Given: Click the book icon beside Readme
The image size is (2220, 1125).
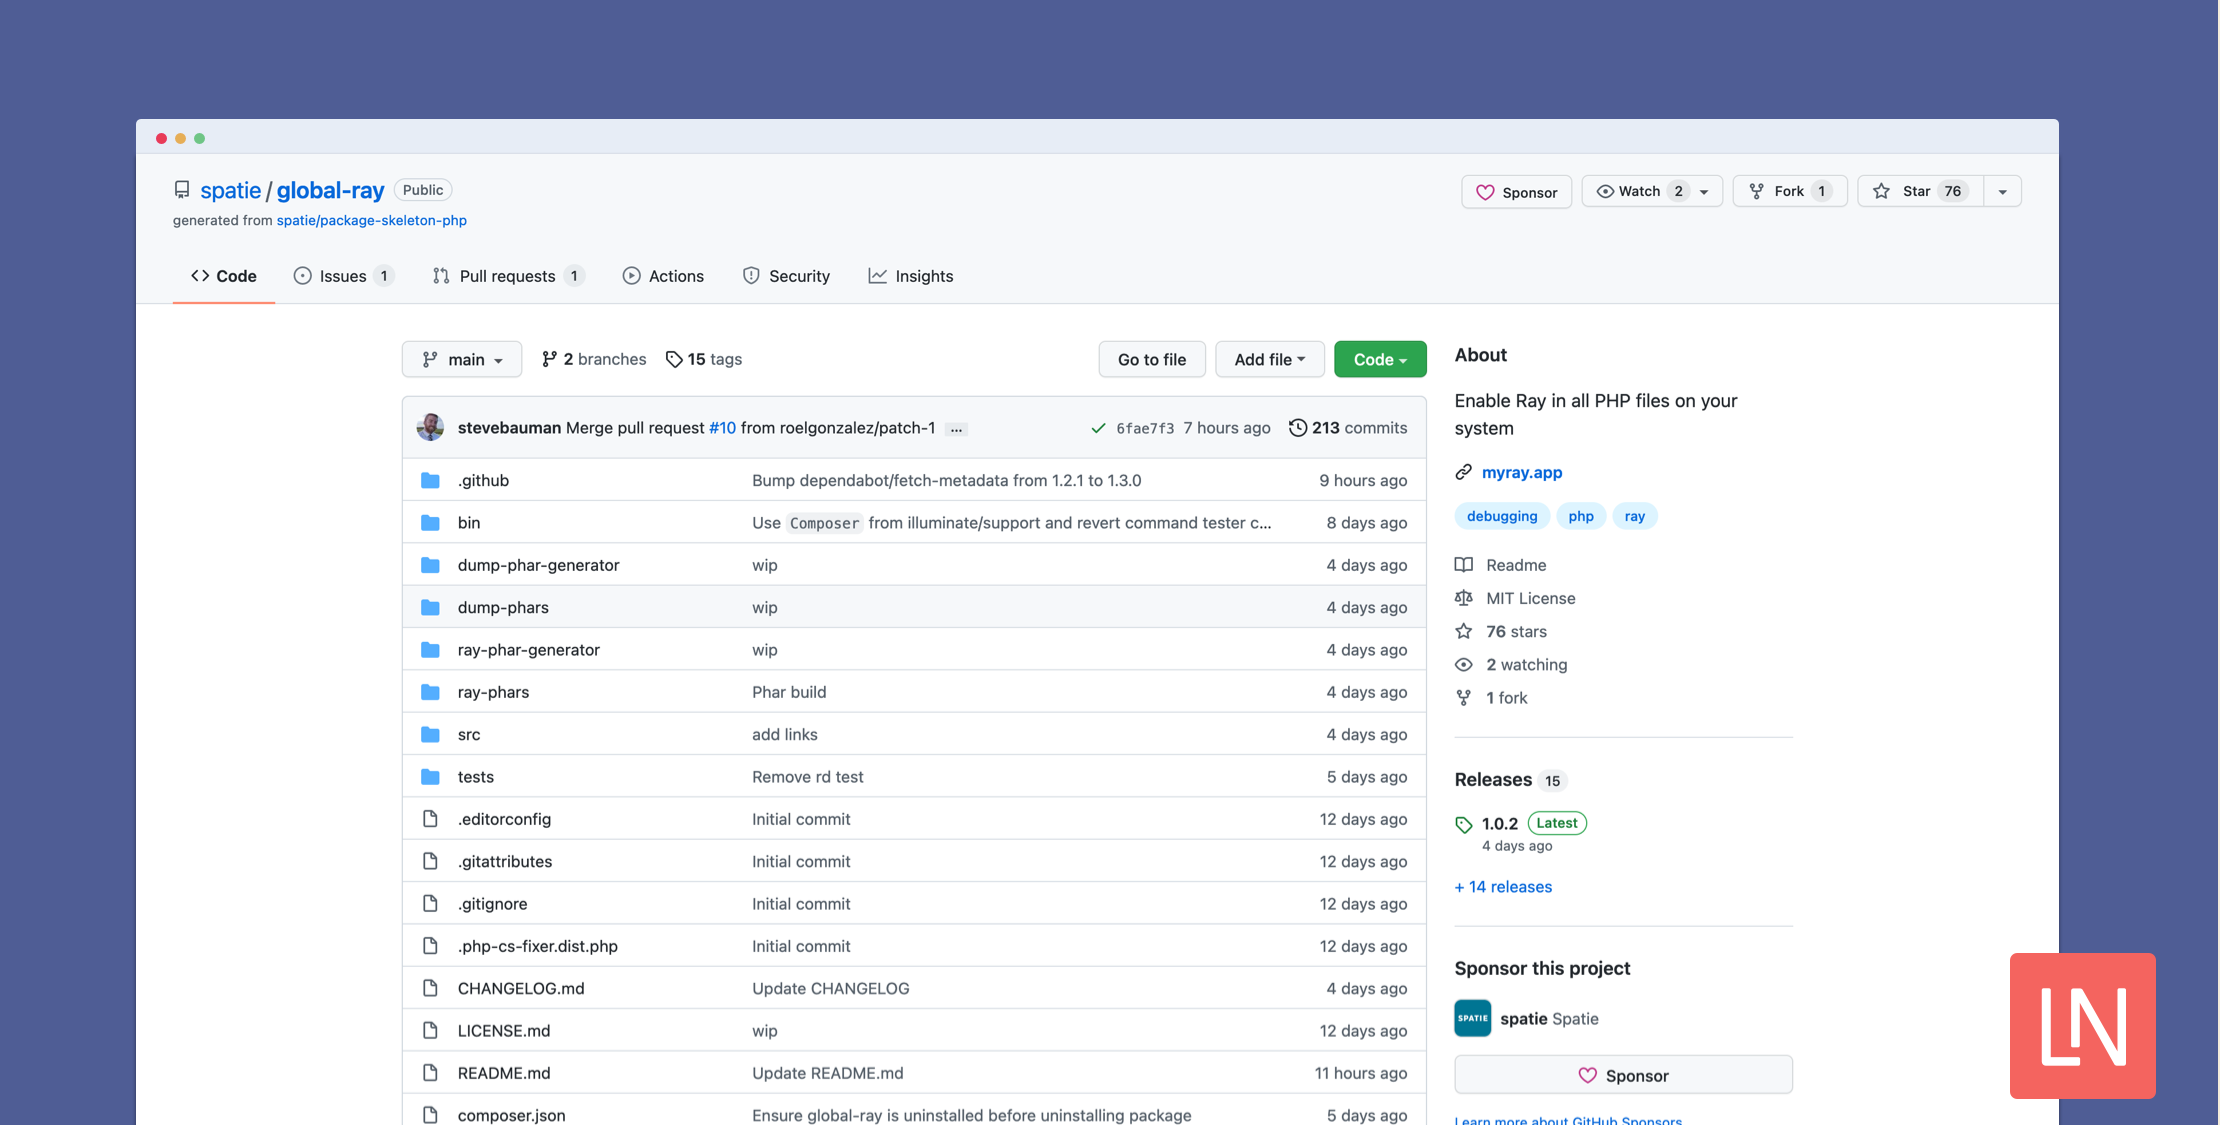Looking at the screenshot, I should point(1464,565).
